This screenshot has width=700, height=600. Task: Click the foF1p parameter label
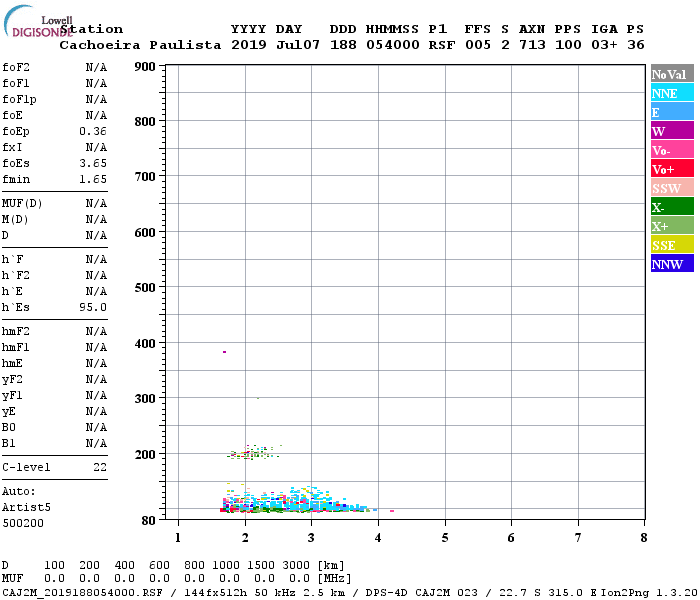point(19,100)
